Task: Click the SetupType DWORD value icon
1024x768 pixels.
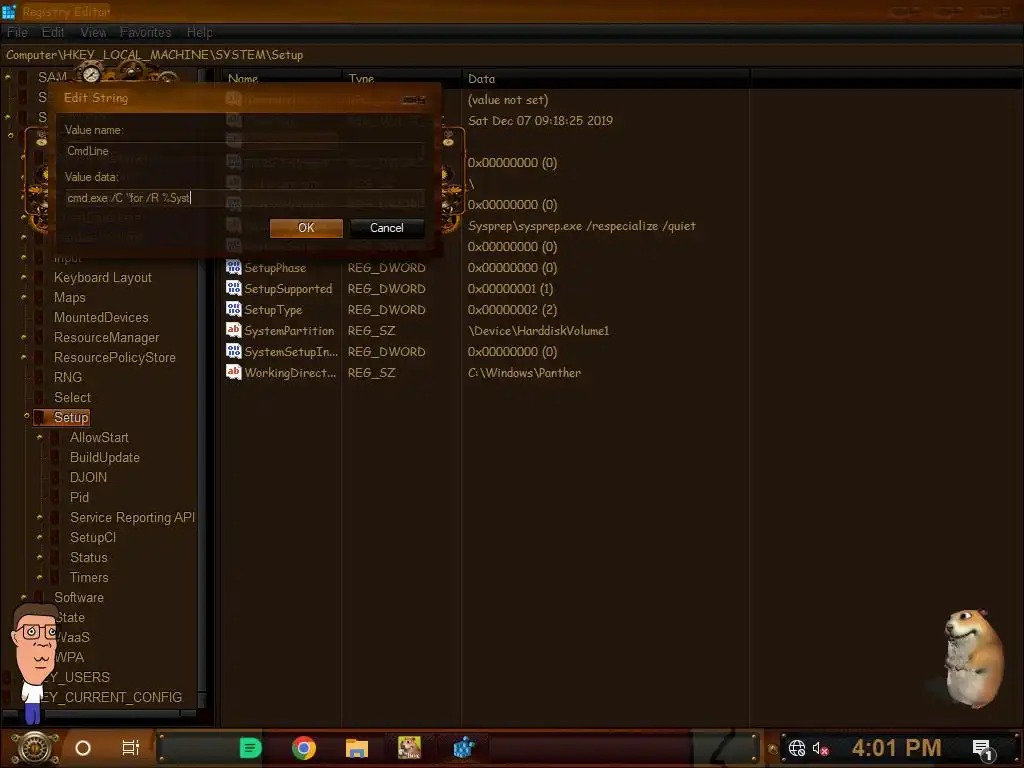Action: [x=233, y=309]
